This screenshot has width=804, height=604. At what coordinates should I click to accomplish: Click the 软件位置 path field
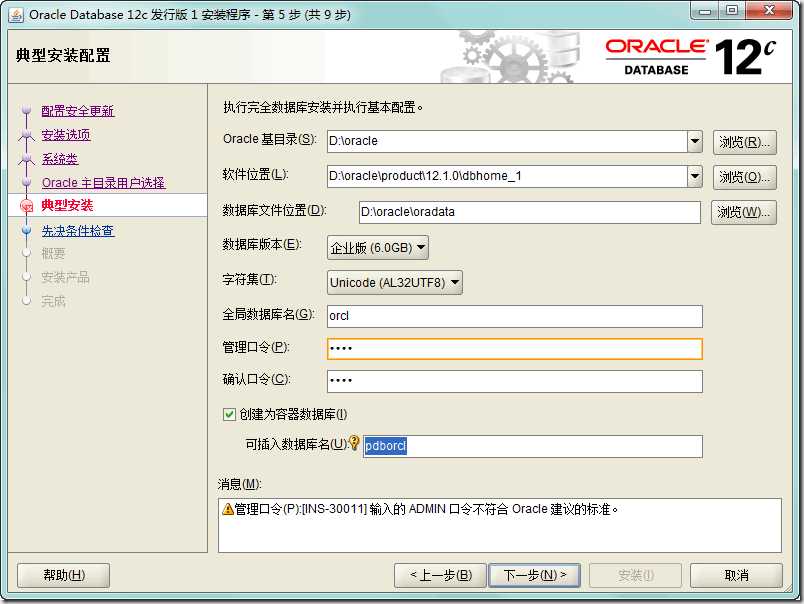(507, 176)
